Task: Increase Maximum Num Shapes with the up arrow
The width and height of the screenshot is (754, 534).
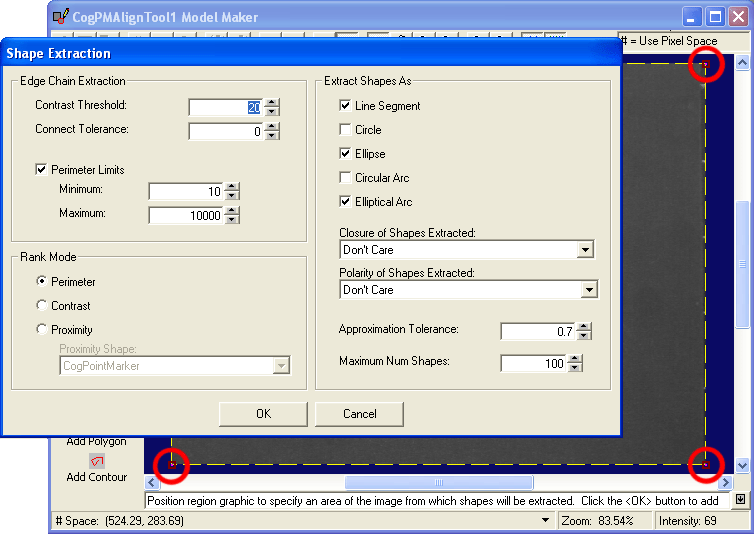Action: pyautogui.click(x=575, y=358)
